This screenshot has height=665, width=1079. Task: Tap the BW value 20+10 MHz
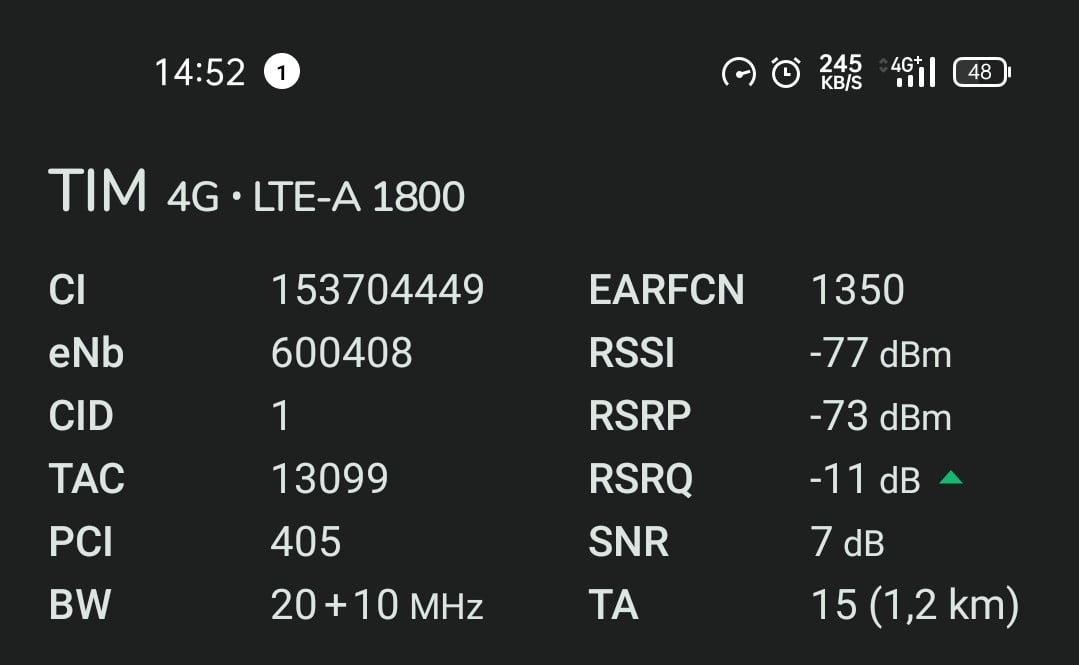click(377, 605)
